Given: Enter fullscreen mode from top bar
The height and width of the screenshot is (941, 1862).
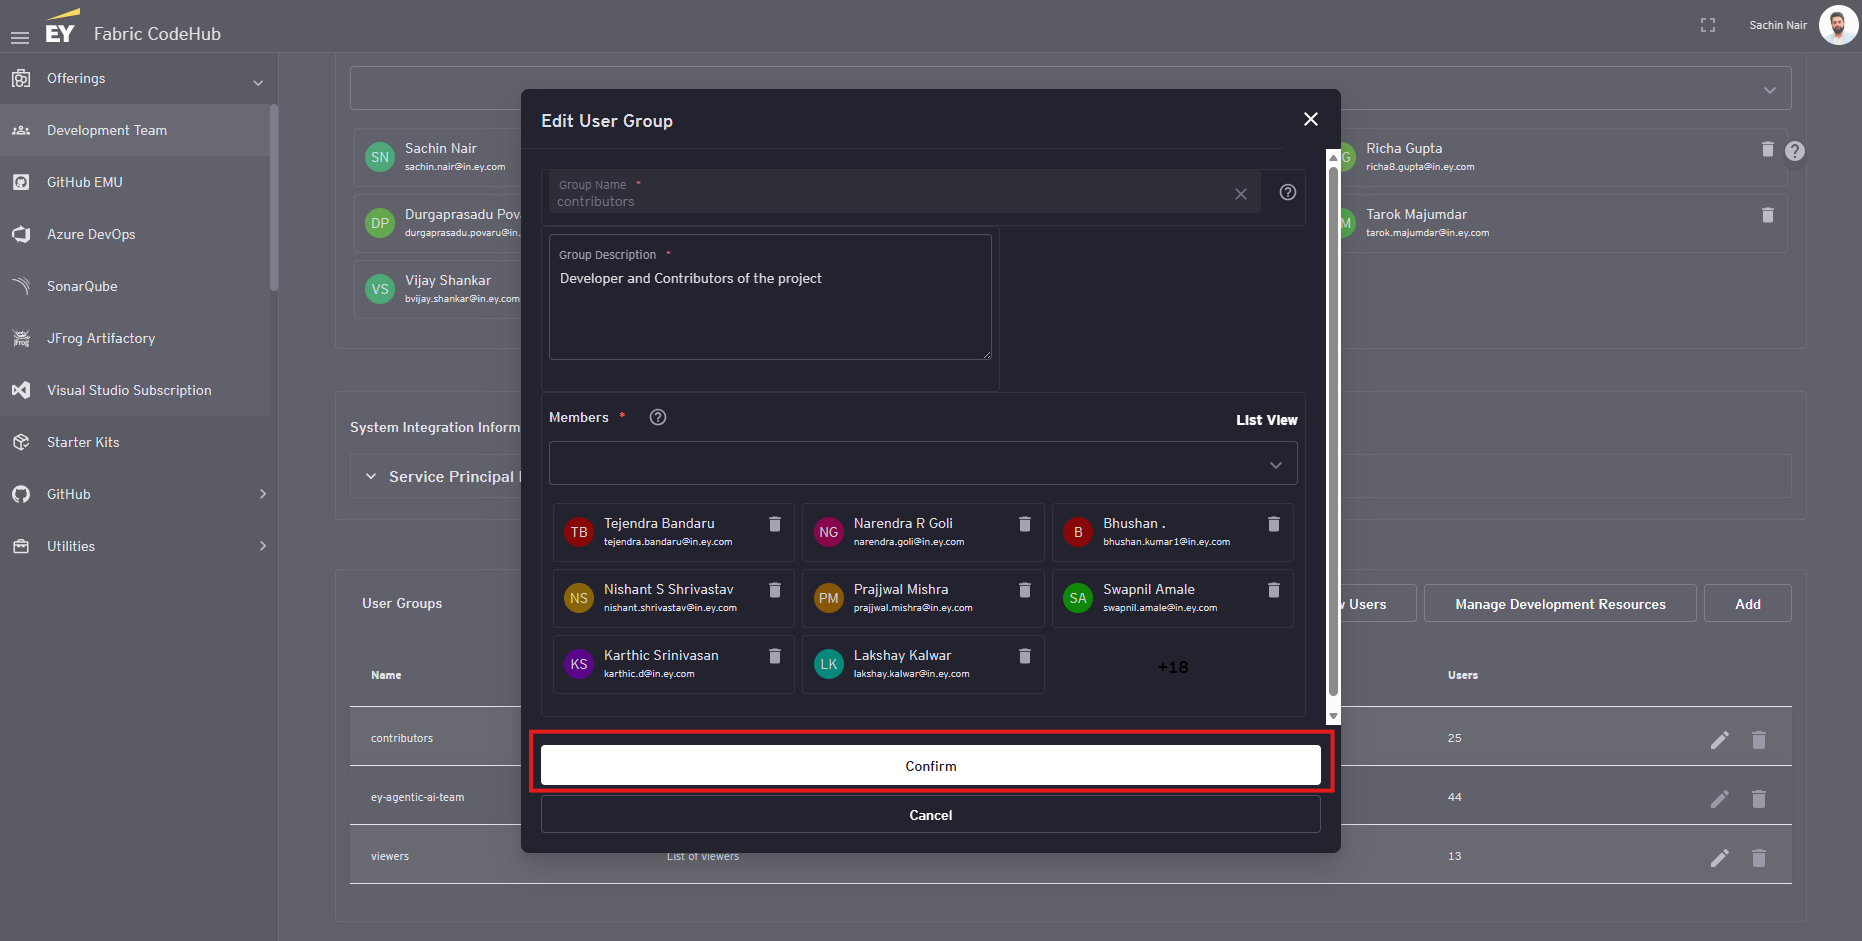Looking at the screenshot, I should [1707, 25].
